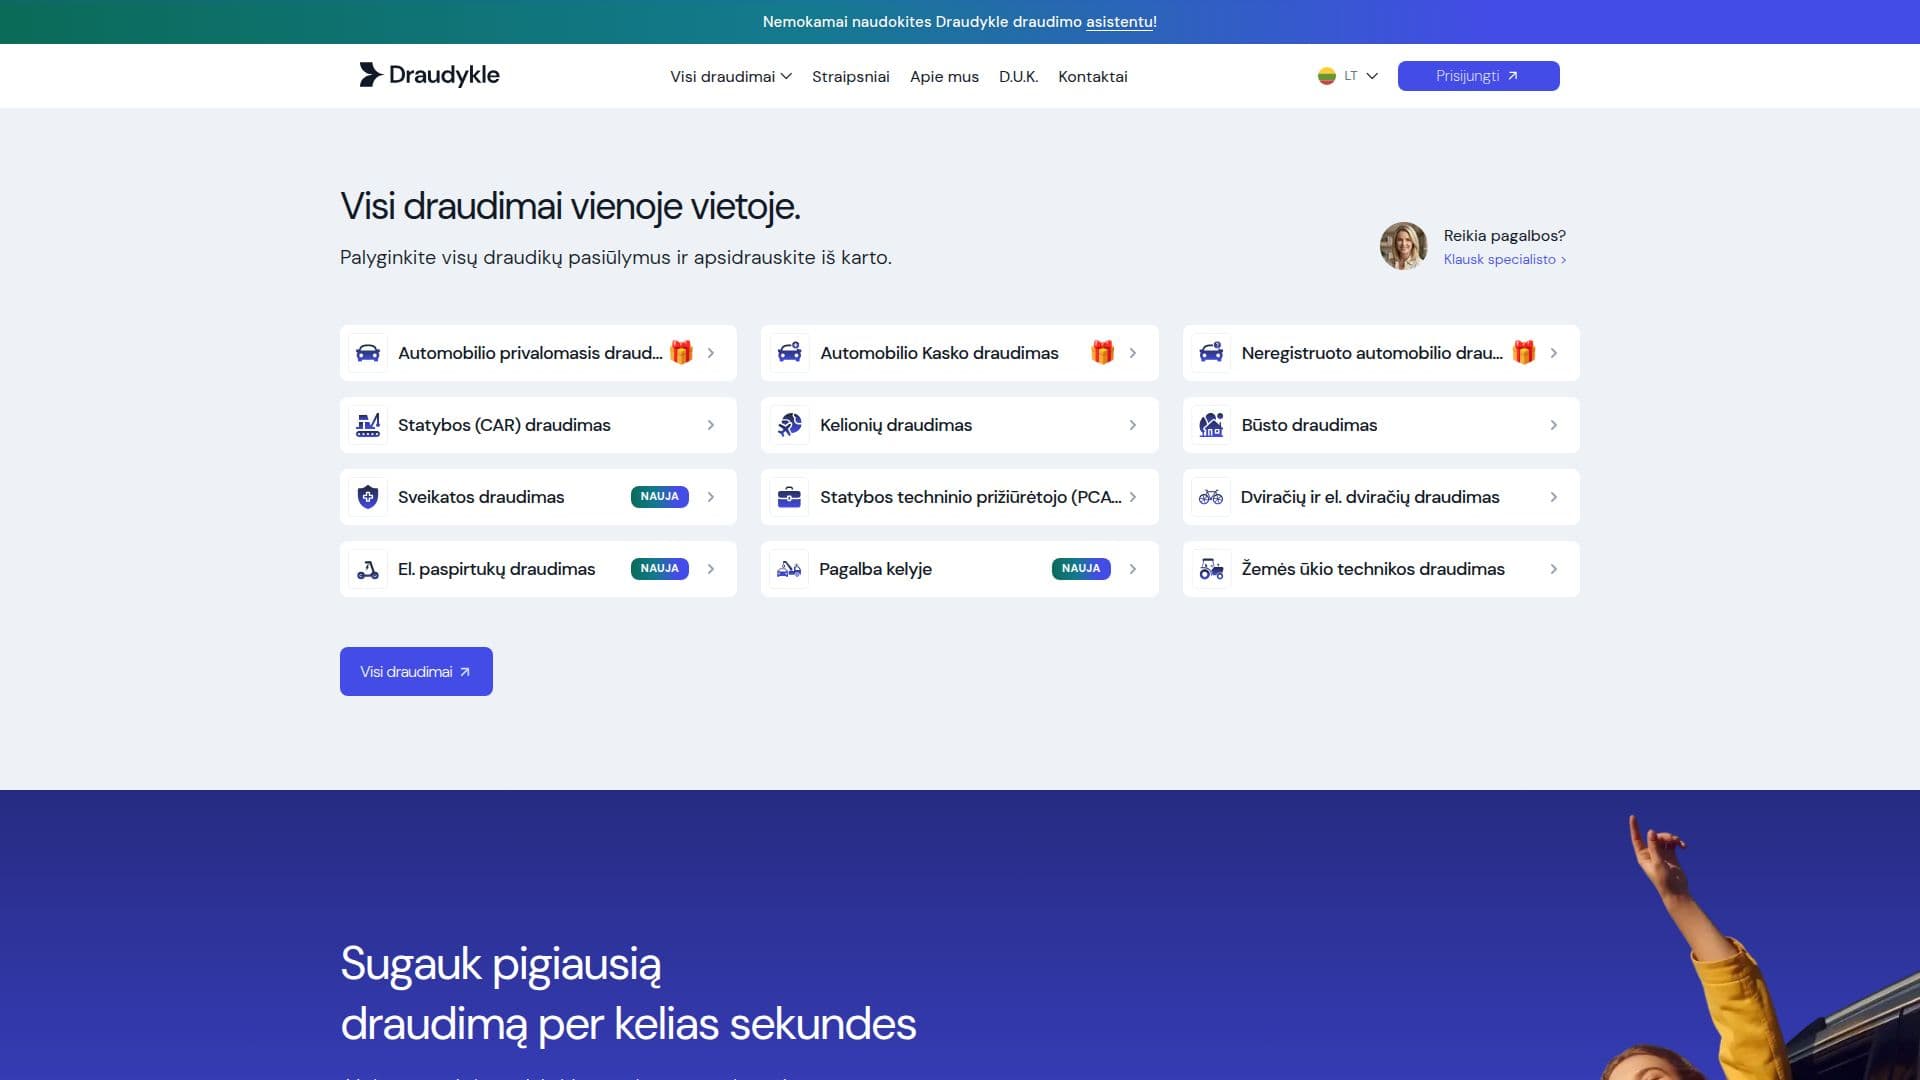Click the specialist avatar photo

pos(1403,246)
